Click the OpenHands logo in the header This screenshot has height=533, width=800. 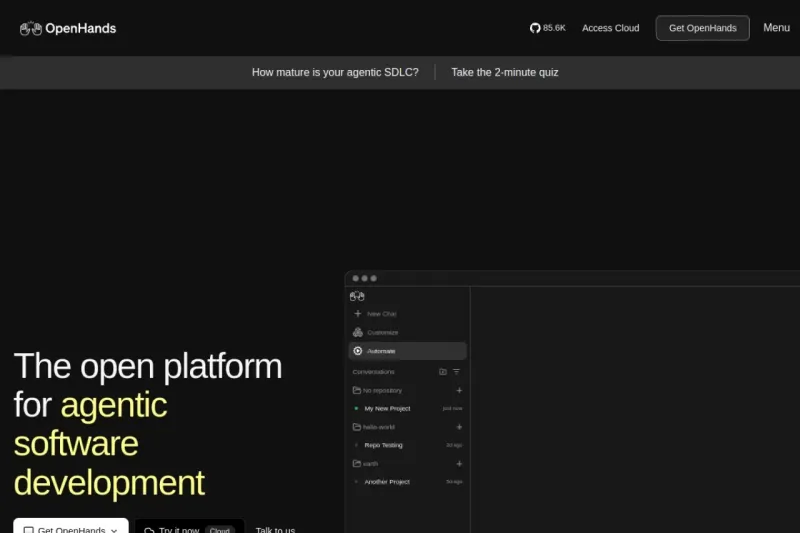(68, 29)
